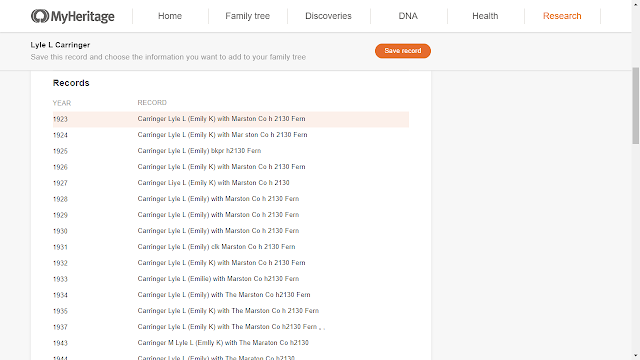Select the 1925 bkpr h2130 Fern record

(199, 151)
